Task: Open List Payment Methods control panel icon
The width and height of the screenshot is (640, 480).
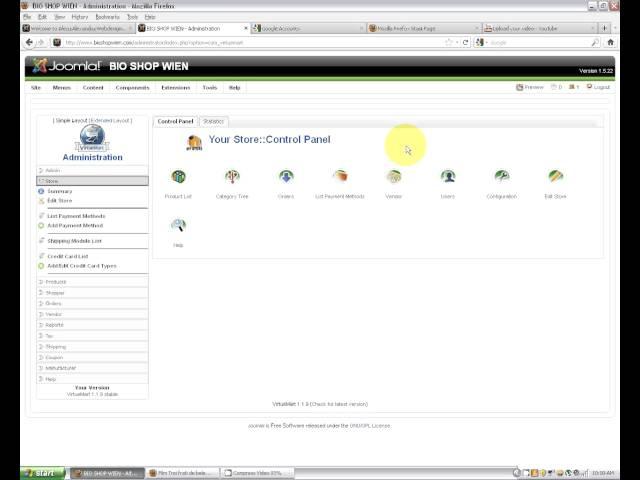Action: 340,176
